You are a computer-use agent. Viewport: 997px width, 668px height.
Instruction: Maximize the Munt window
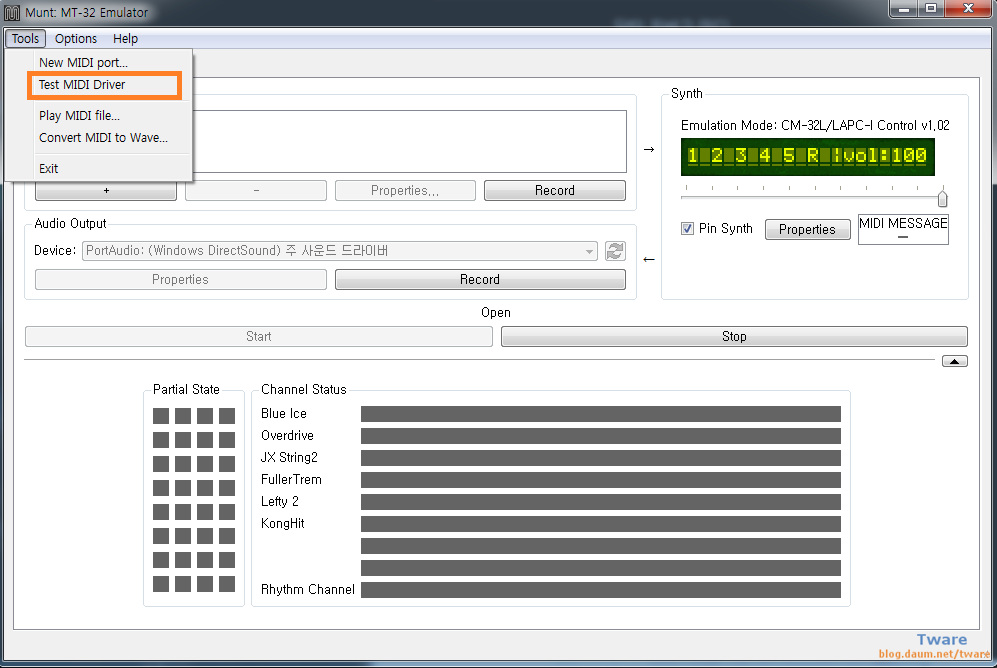931,8
